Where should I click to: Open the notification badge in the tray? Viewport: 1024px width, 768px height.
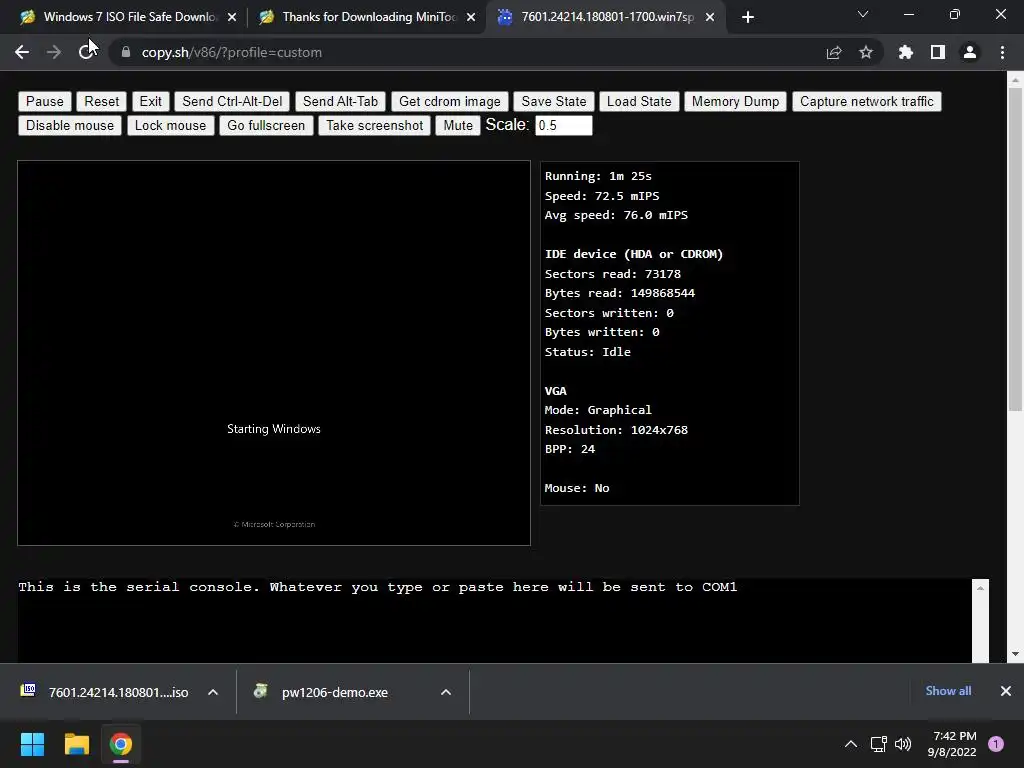click(x=996, y=744)
